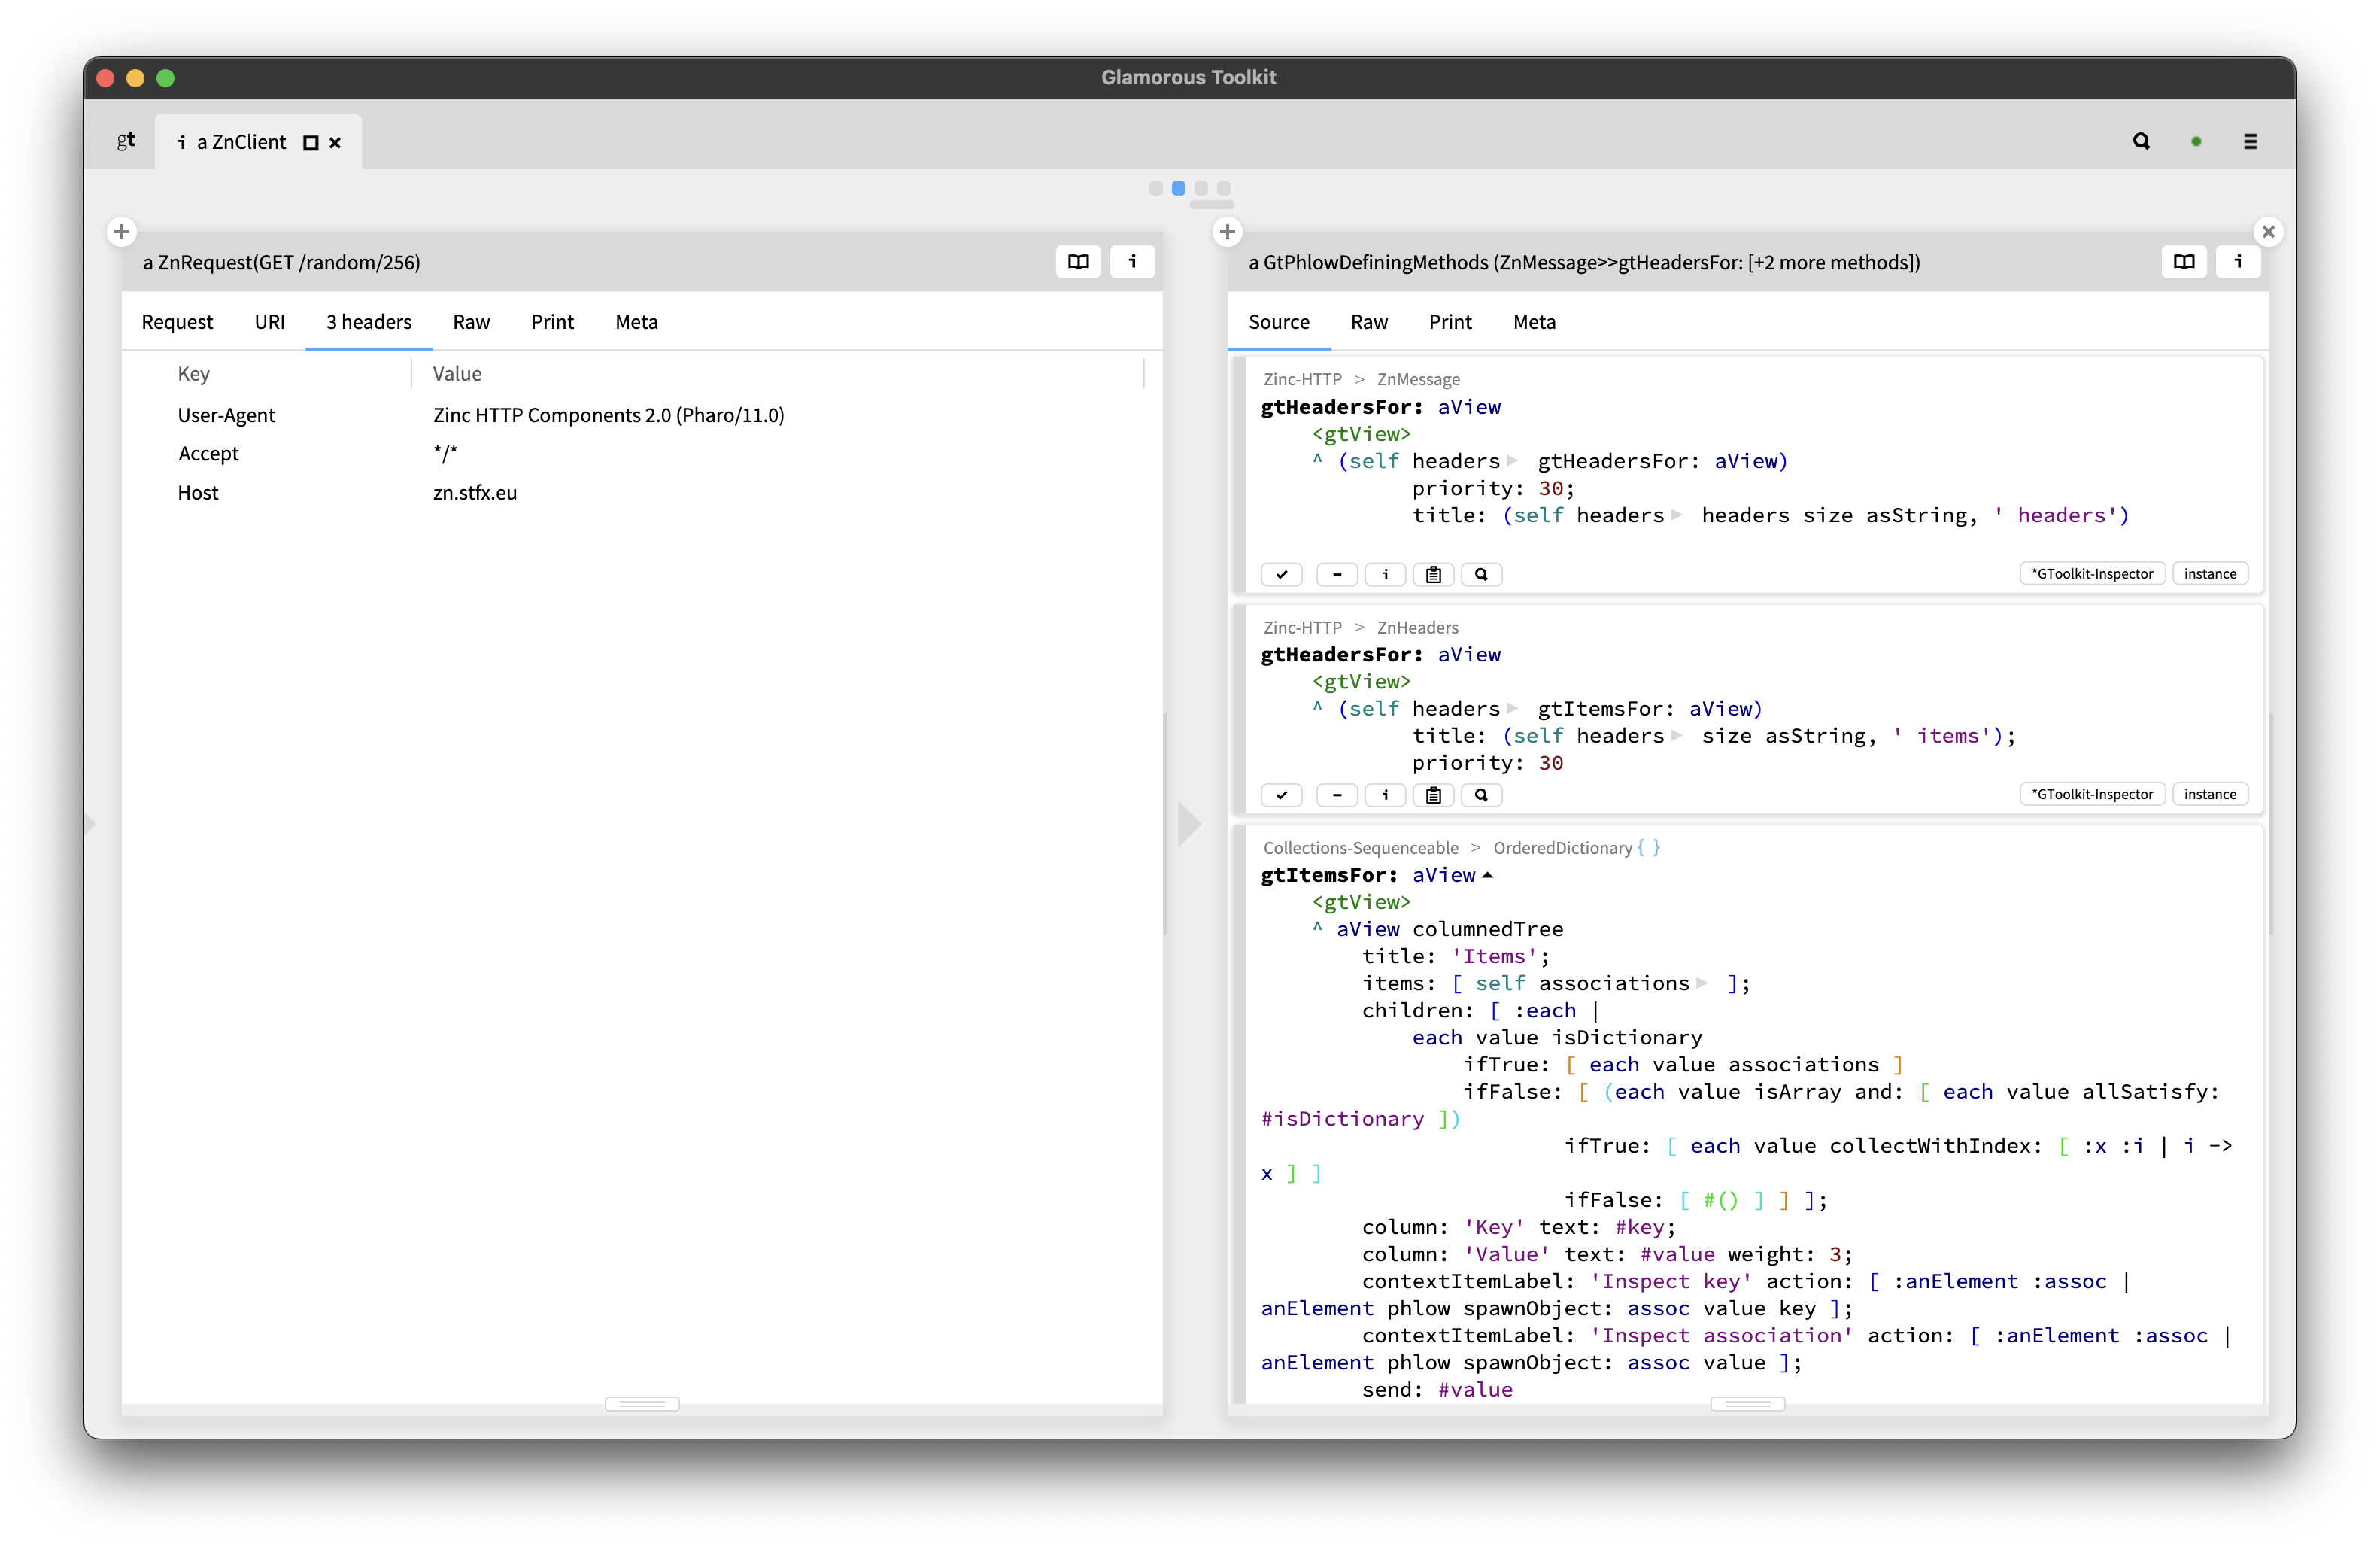Viewport: 2380px width, 1550px height.
Task: Toggle pin on the ZnClient tab
Action: point(310,141)
